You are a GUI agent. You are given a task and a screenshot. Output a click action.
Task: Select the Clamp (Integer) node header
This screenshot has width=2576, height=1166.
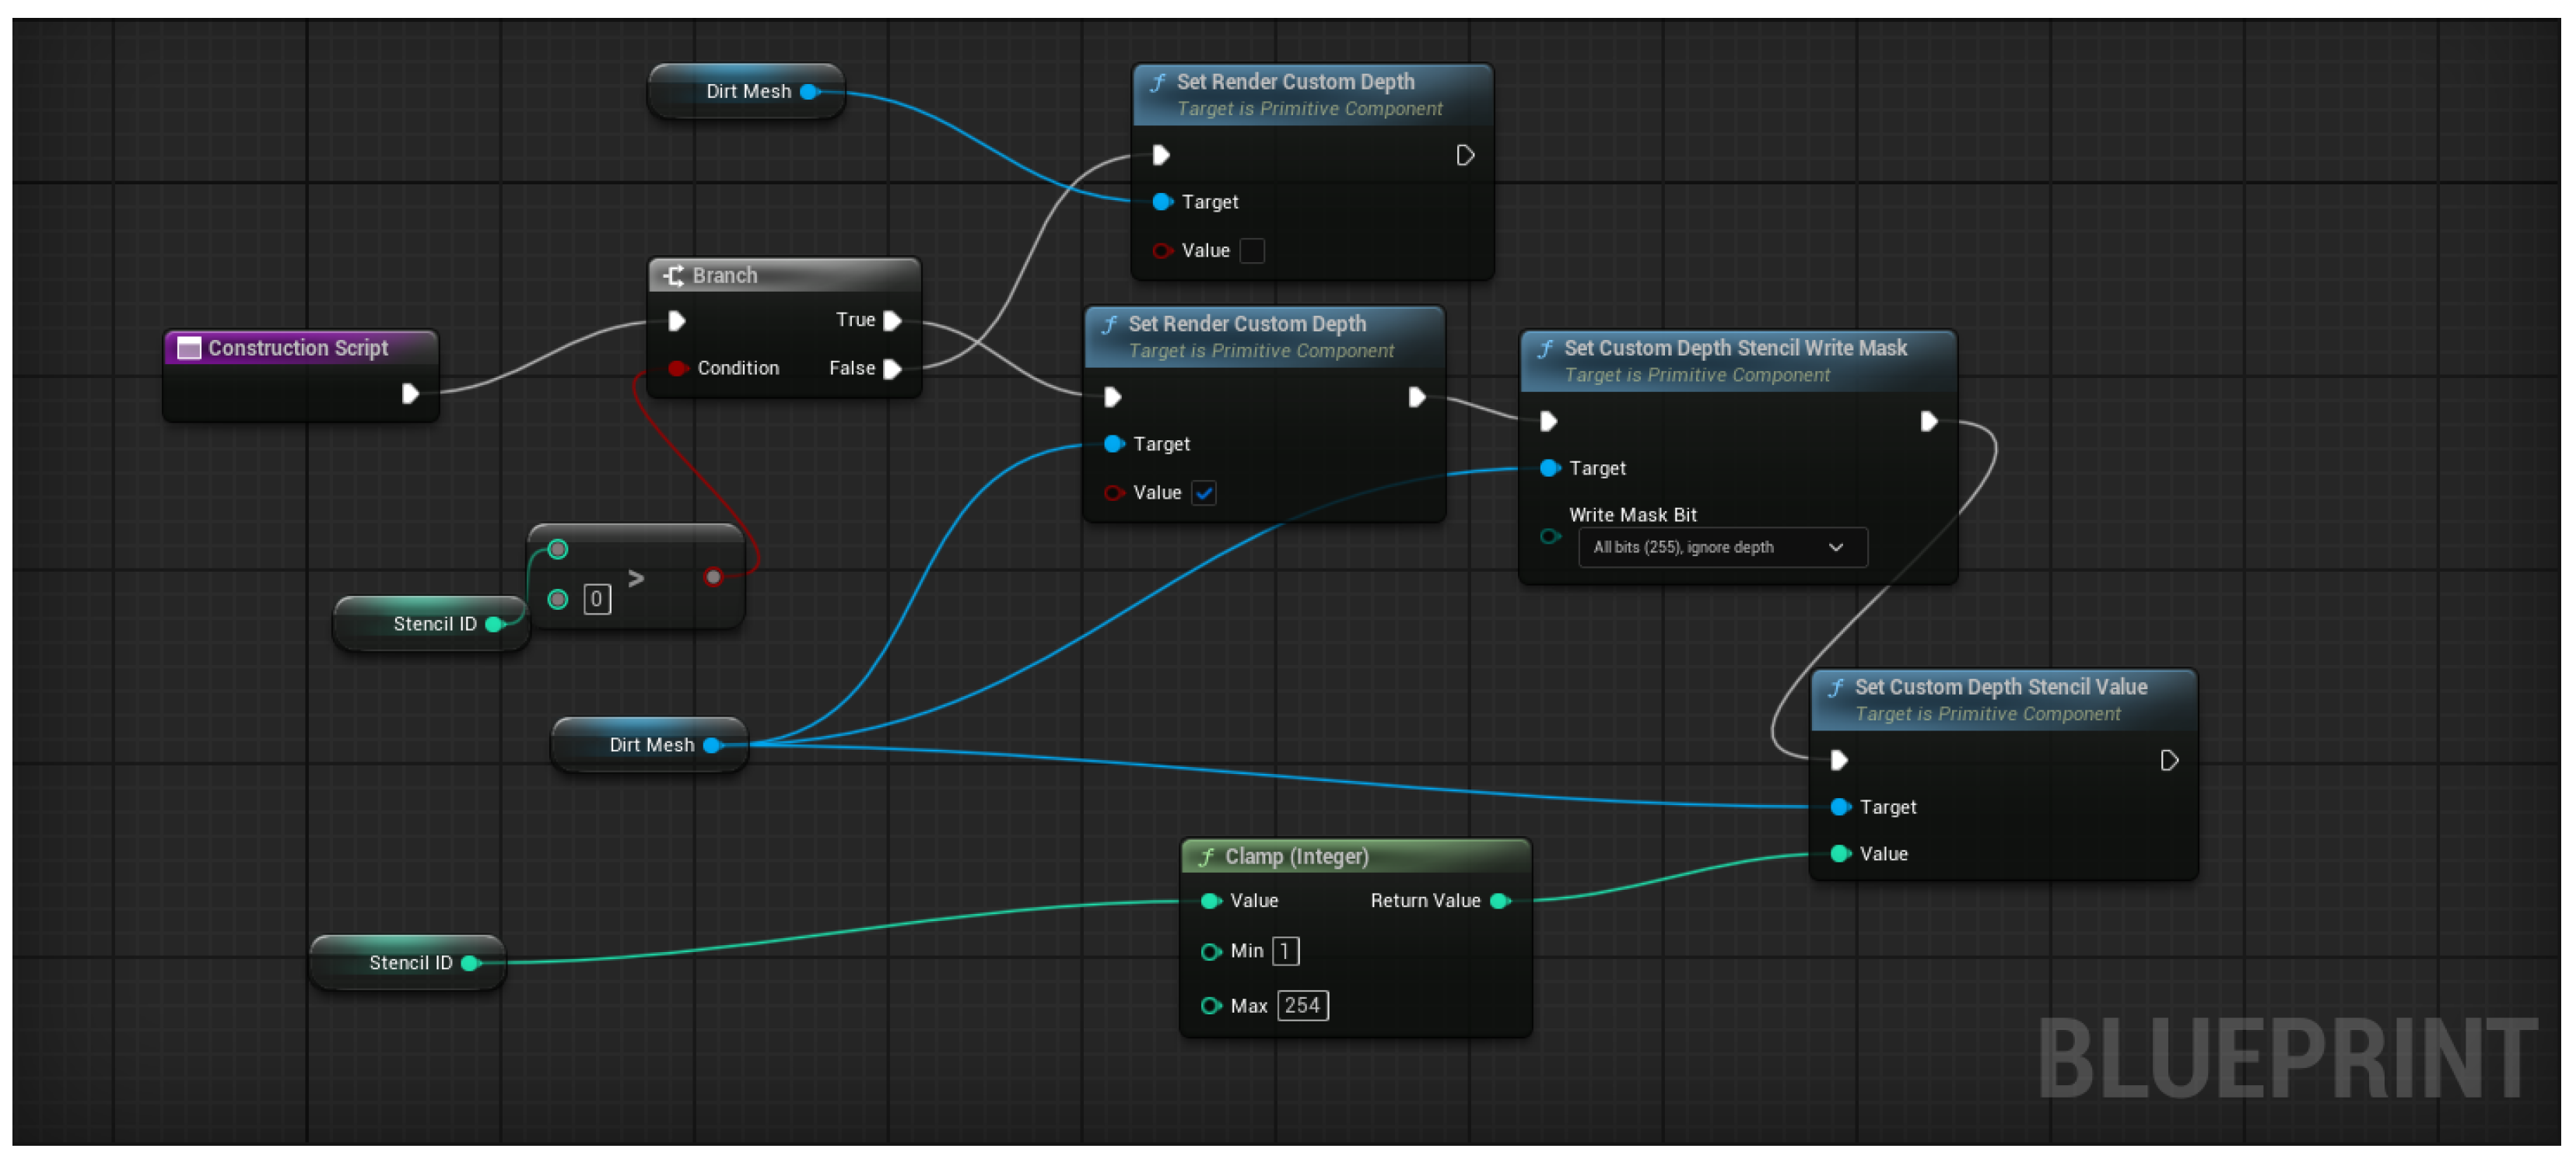1297,857
